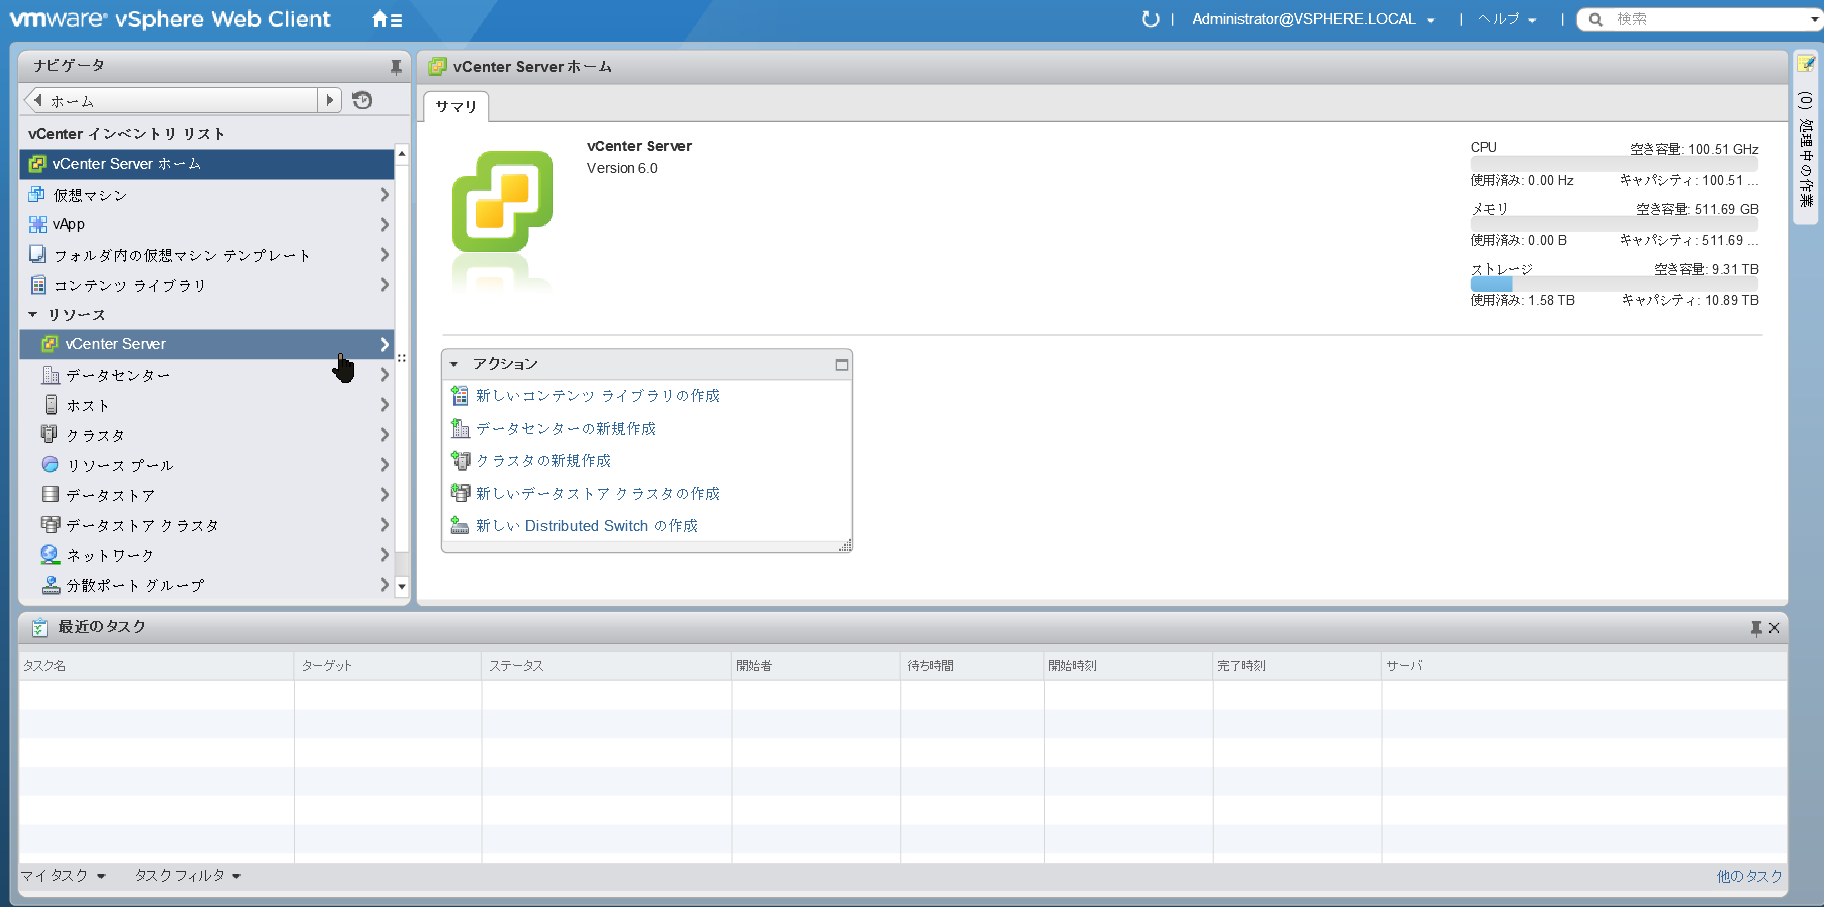Click the virtual machines (仮想マシン) icon
Screen dimensions: 1824x907
click(x=37, y=194)
